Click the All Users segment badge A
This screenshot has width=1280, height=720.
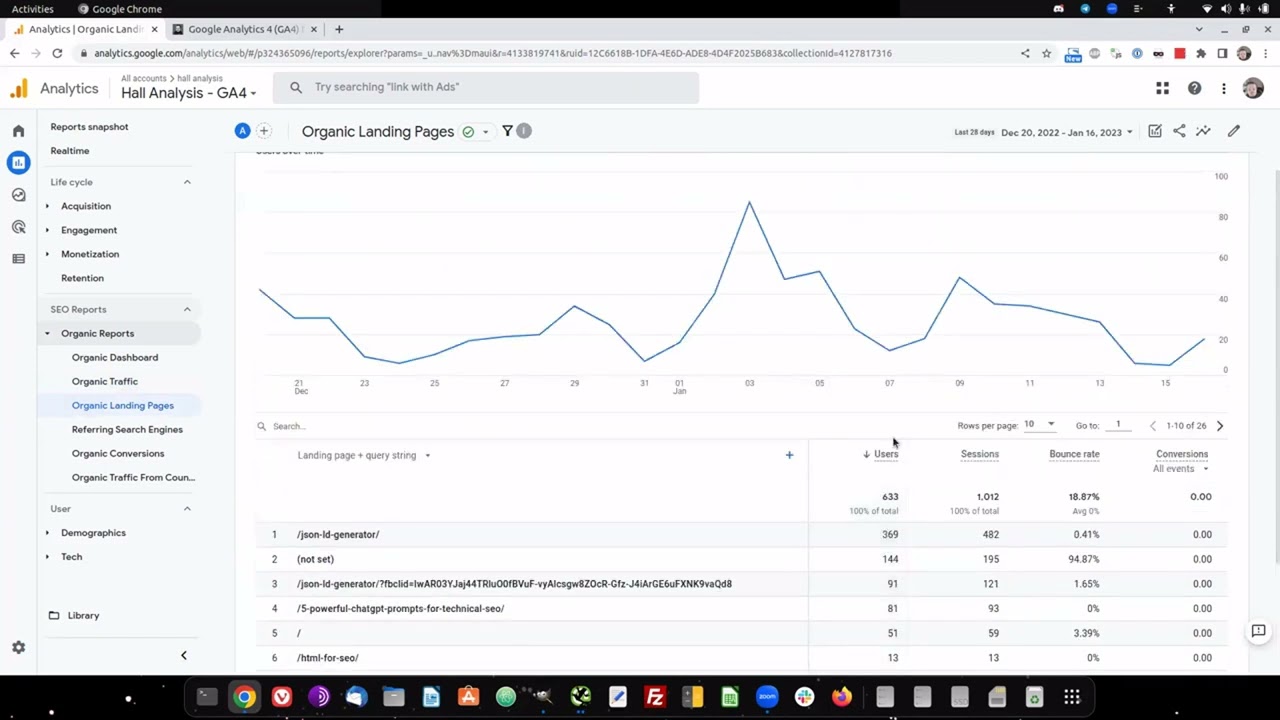242,131
